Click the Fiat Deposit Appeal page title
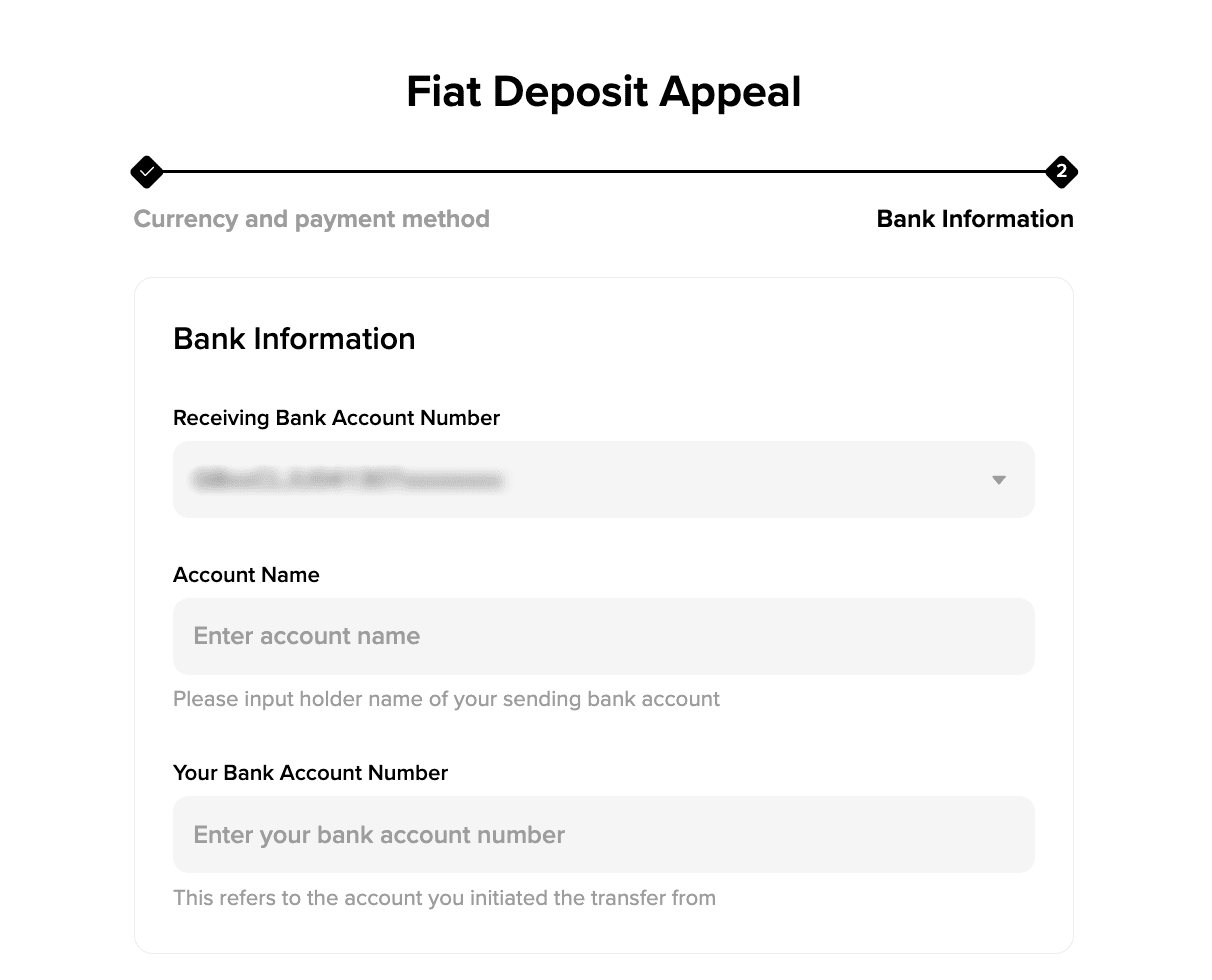 pos(603,92)
